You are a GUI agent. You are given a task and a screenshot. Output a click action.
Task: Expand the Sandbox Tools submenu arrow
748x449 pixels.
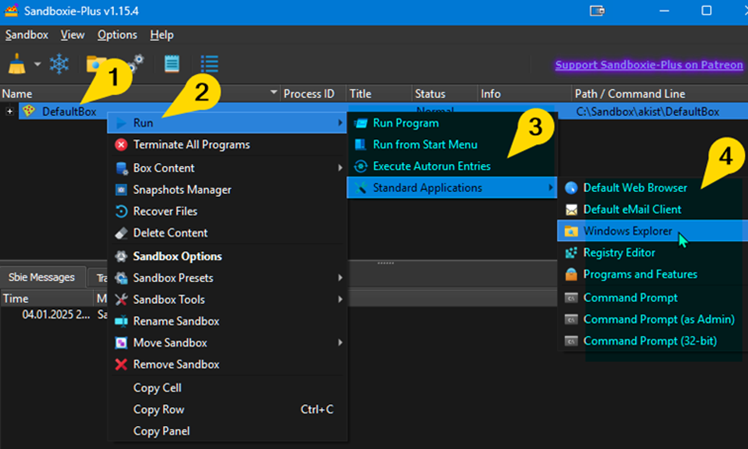point(340,299)
